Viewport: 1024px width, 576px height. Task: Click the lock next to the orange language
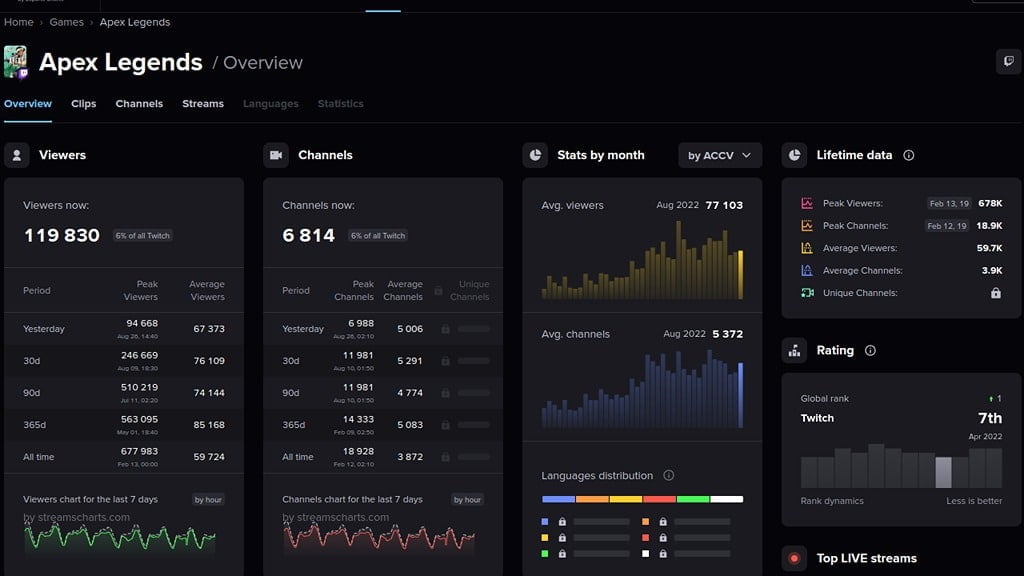click(663, 522)
